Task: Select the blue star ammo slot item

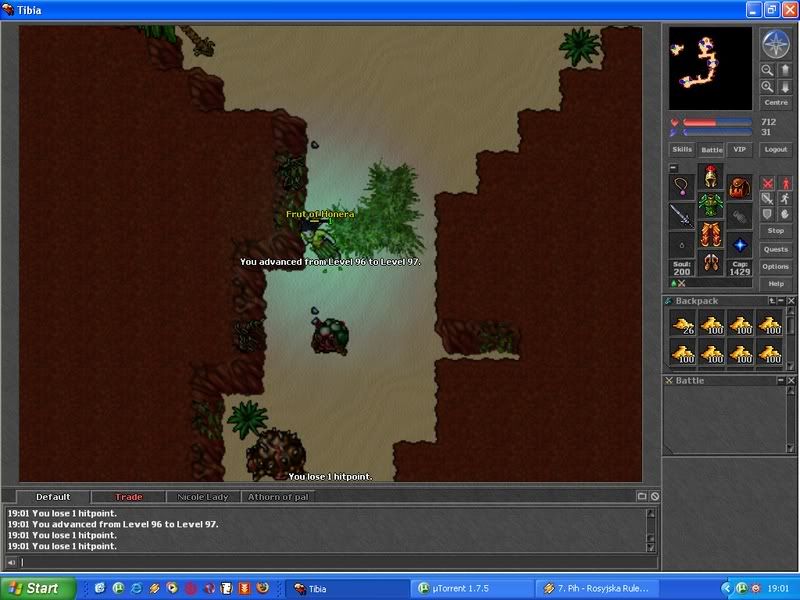Action: [739, 244]
